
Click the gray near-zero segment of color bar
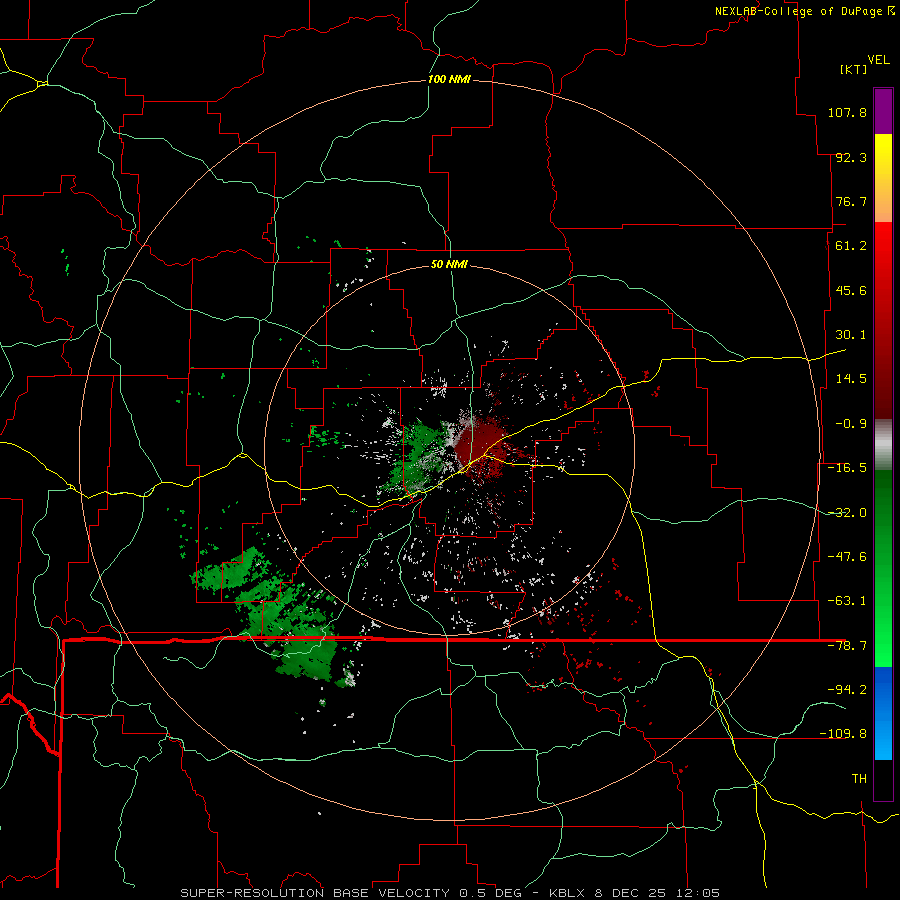[883, 445]
